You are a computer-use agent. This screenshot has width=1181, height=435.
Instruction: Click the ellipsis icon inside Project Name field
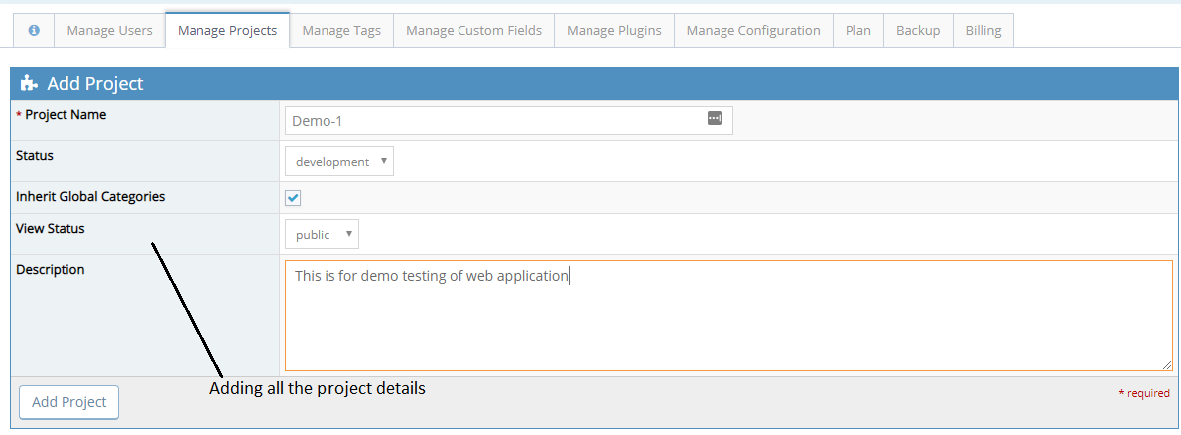tap(714, 118)
